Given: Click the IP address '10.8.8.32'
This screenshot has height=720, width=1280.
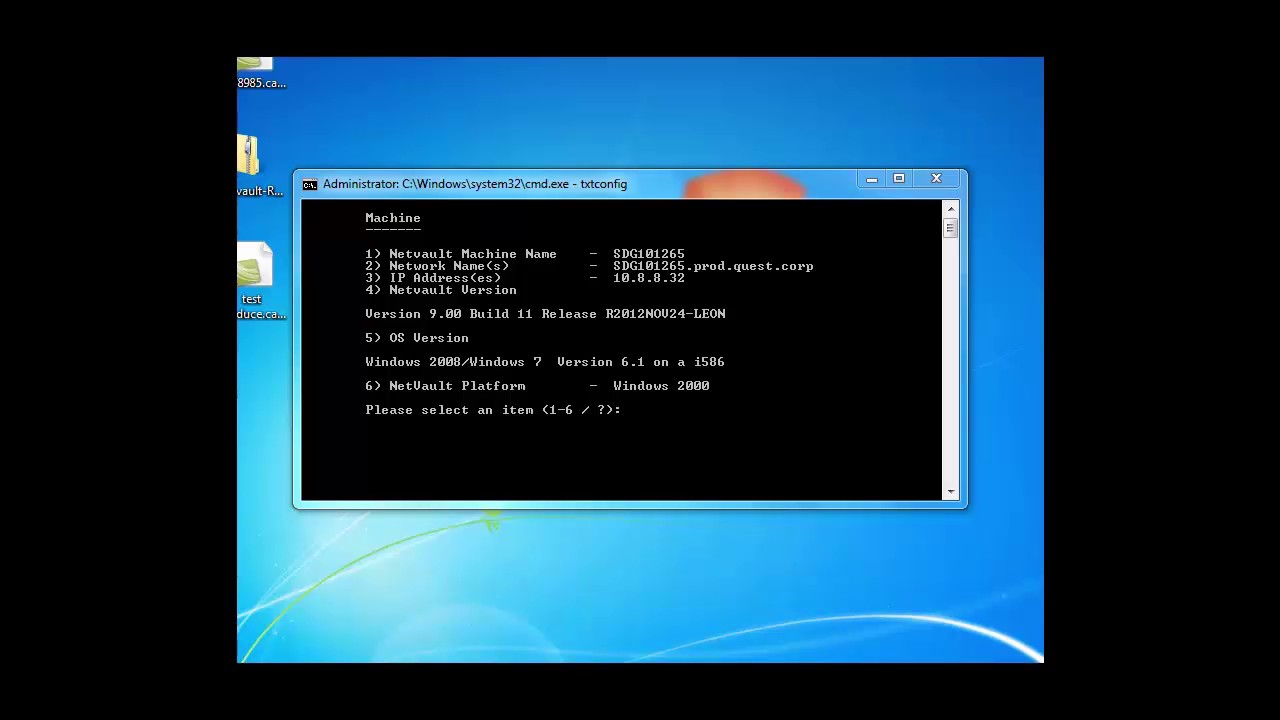Looking at the screenshot, I should pyautogui.click(x=649, y=278).
